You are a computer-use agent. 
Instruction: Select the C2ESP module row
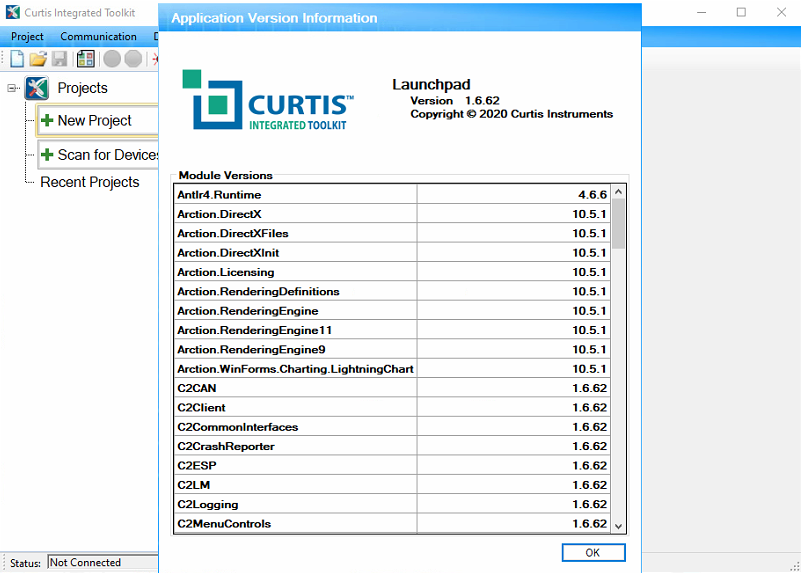pyautogui.click(x=392, y=466)
